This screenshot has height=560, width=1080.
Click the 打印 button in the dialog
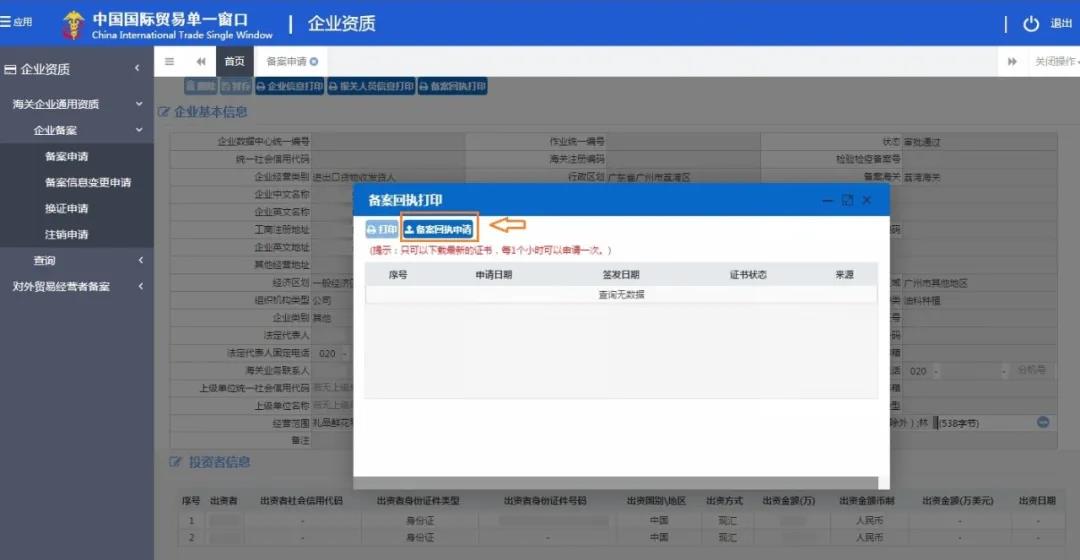[381, 230]
